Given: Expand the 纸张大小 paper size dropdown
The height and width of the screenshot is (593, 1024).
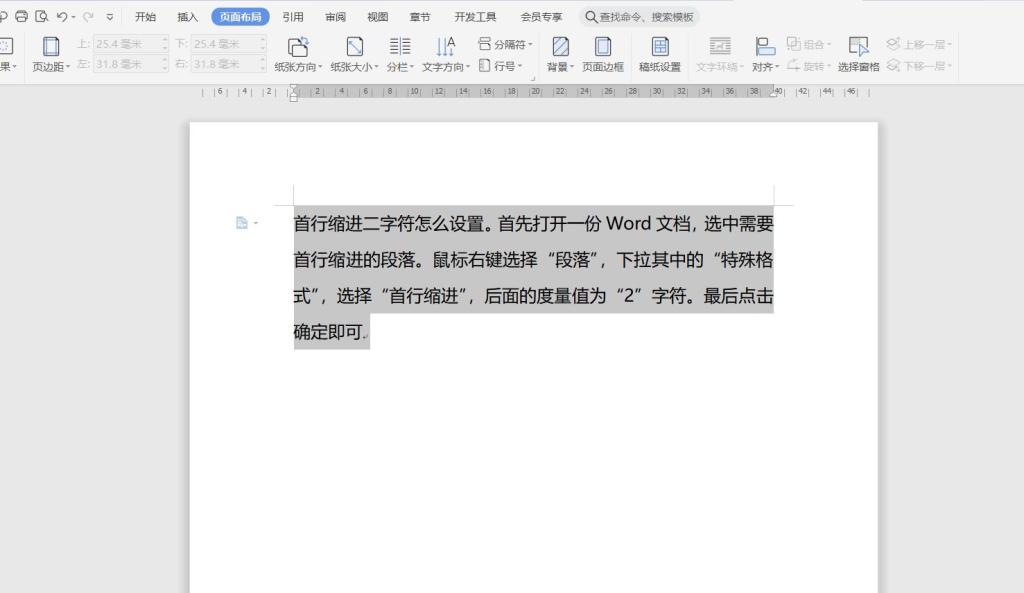Looking at the screenshot, I should point(355,54).
